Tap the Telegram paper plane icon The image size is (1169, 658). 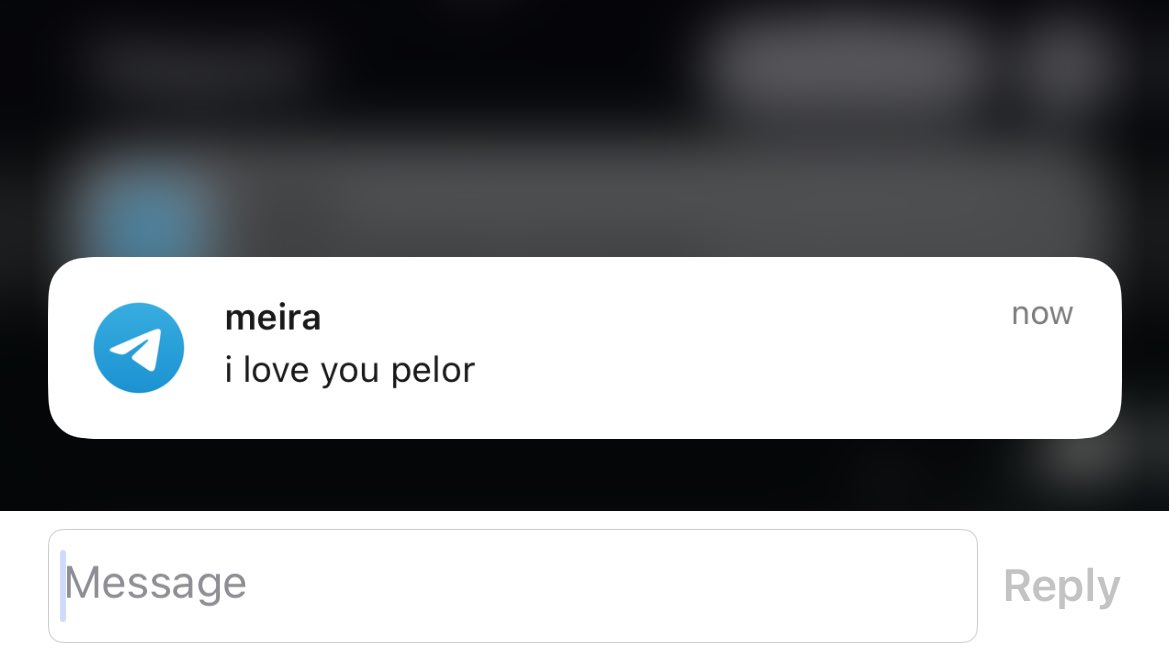pyautogui.click(x=139, y=347)
